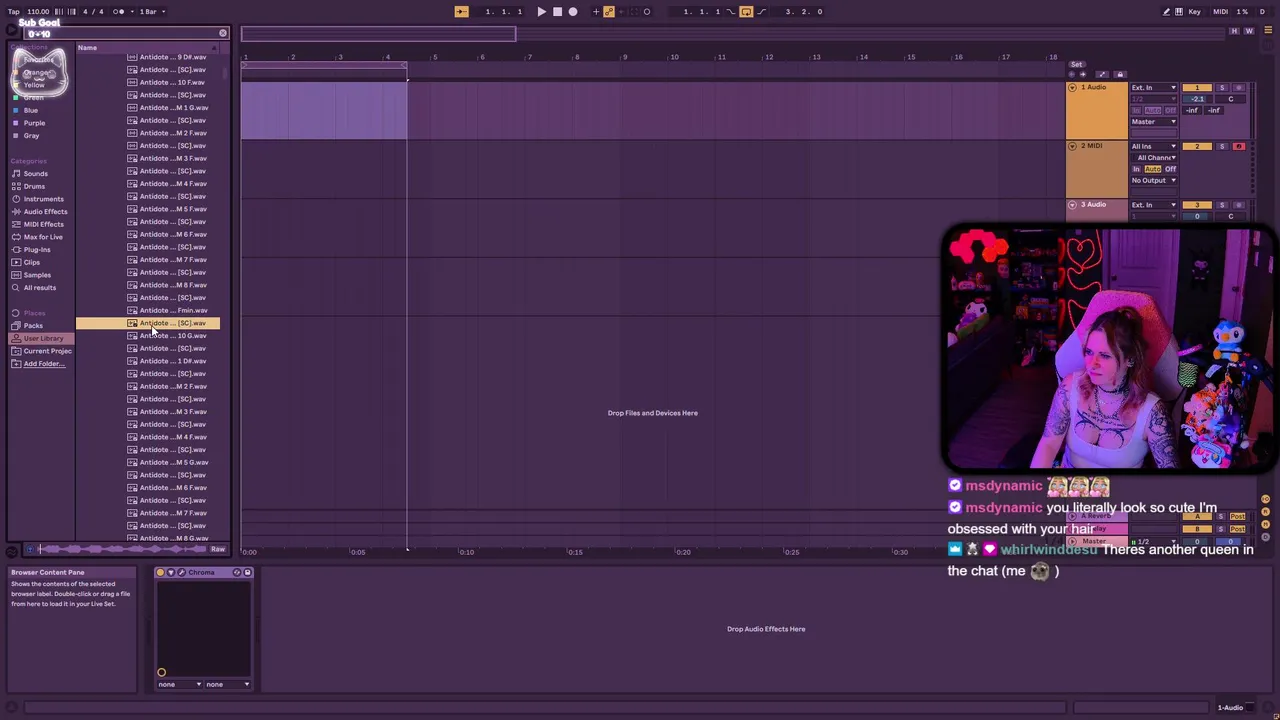Click Add Folder... link
Viewport: 1280px width, 720px height.
coord(44,364)
